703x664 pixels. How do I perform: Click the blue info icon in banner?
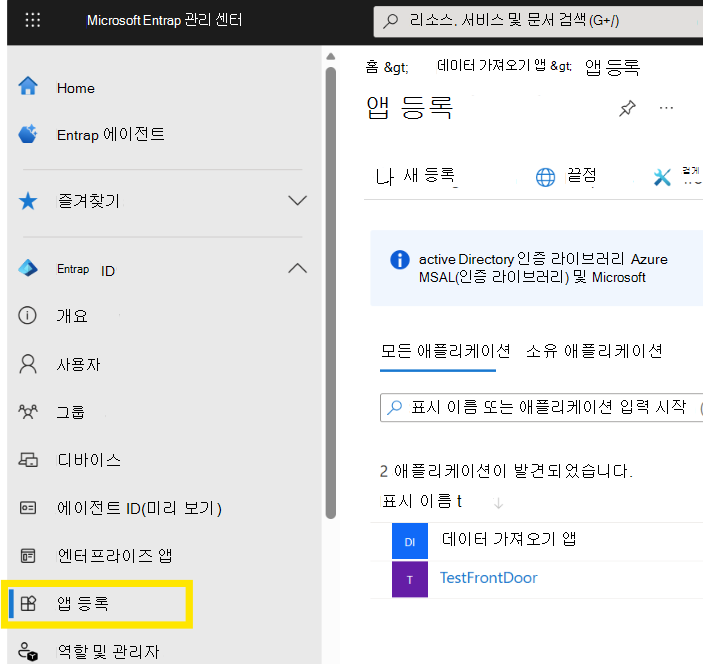(399, 260)
